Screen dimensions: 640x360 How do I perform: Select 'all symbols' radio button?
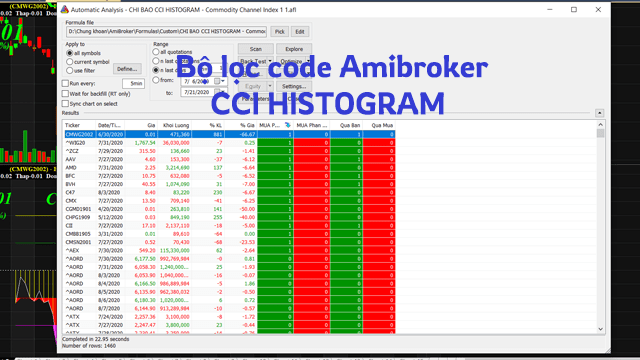tap(69, 53)
